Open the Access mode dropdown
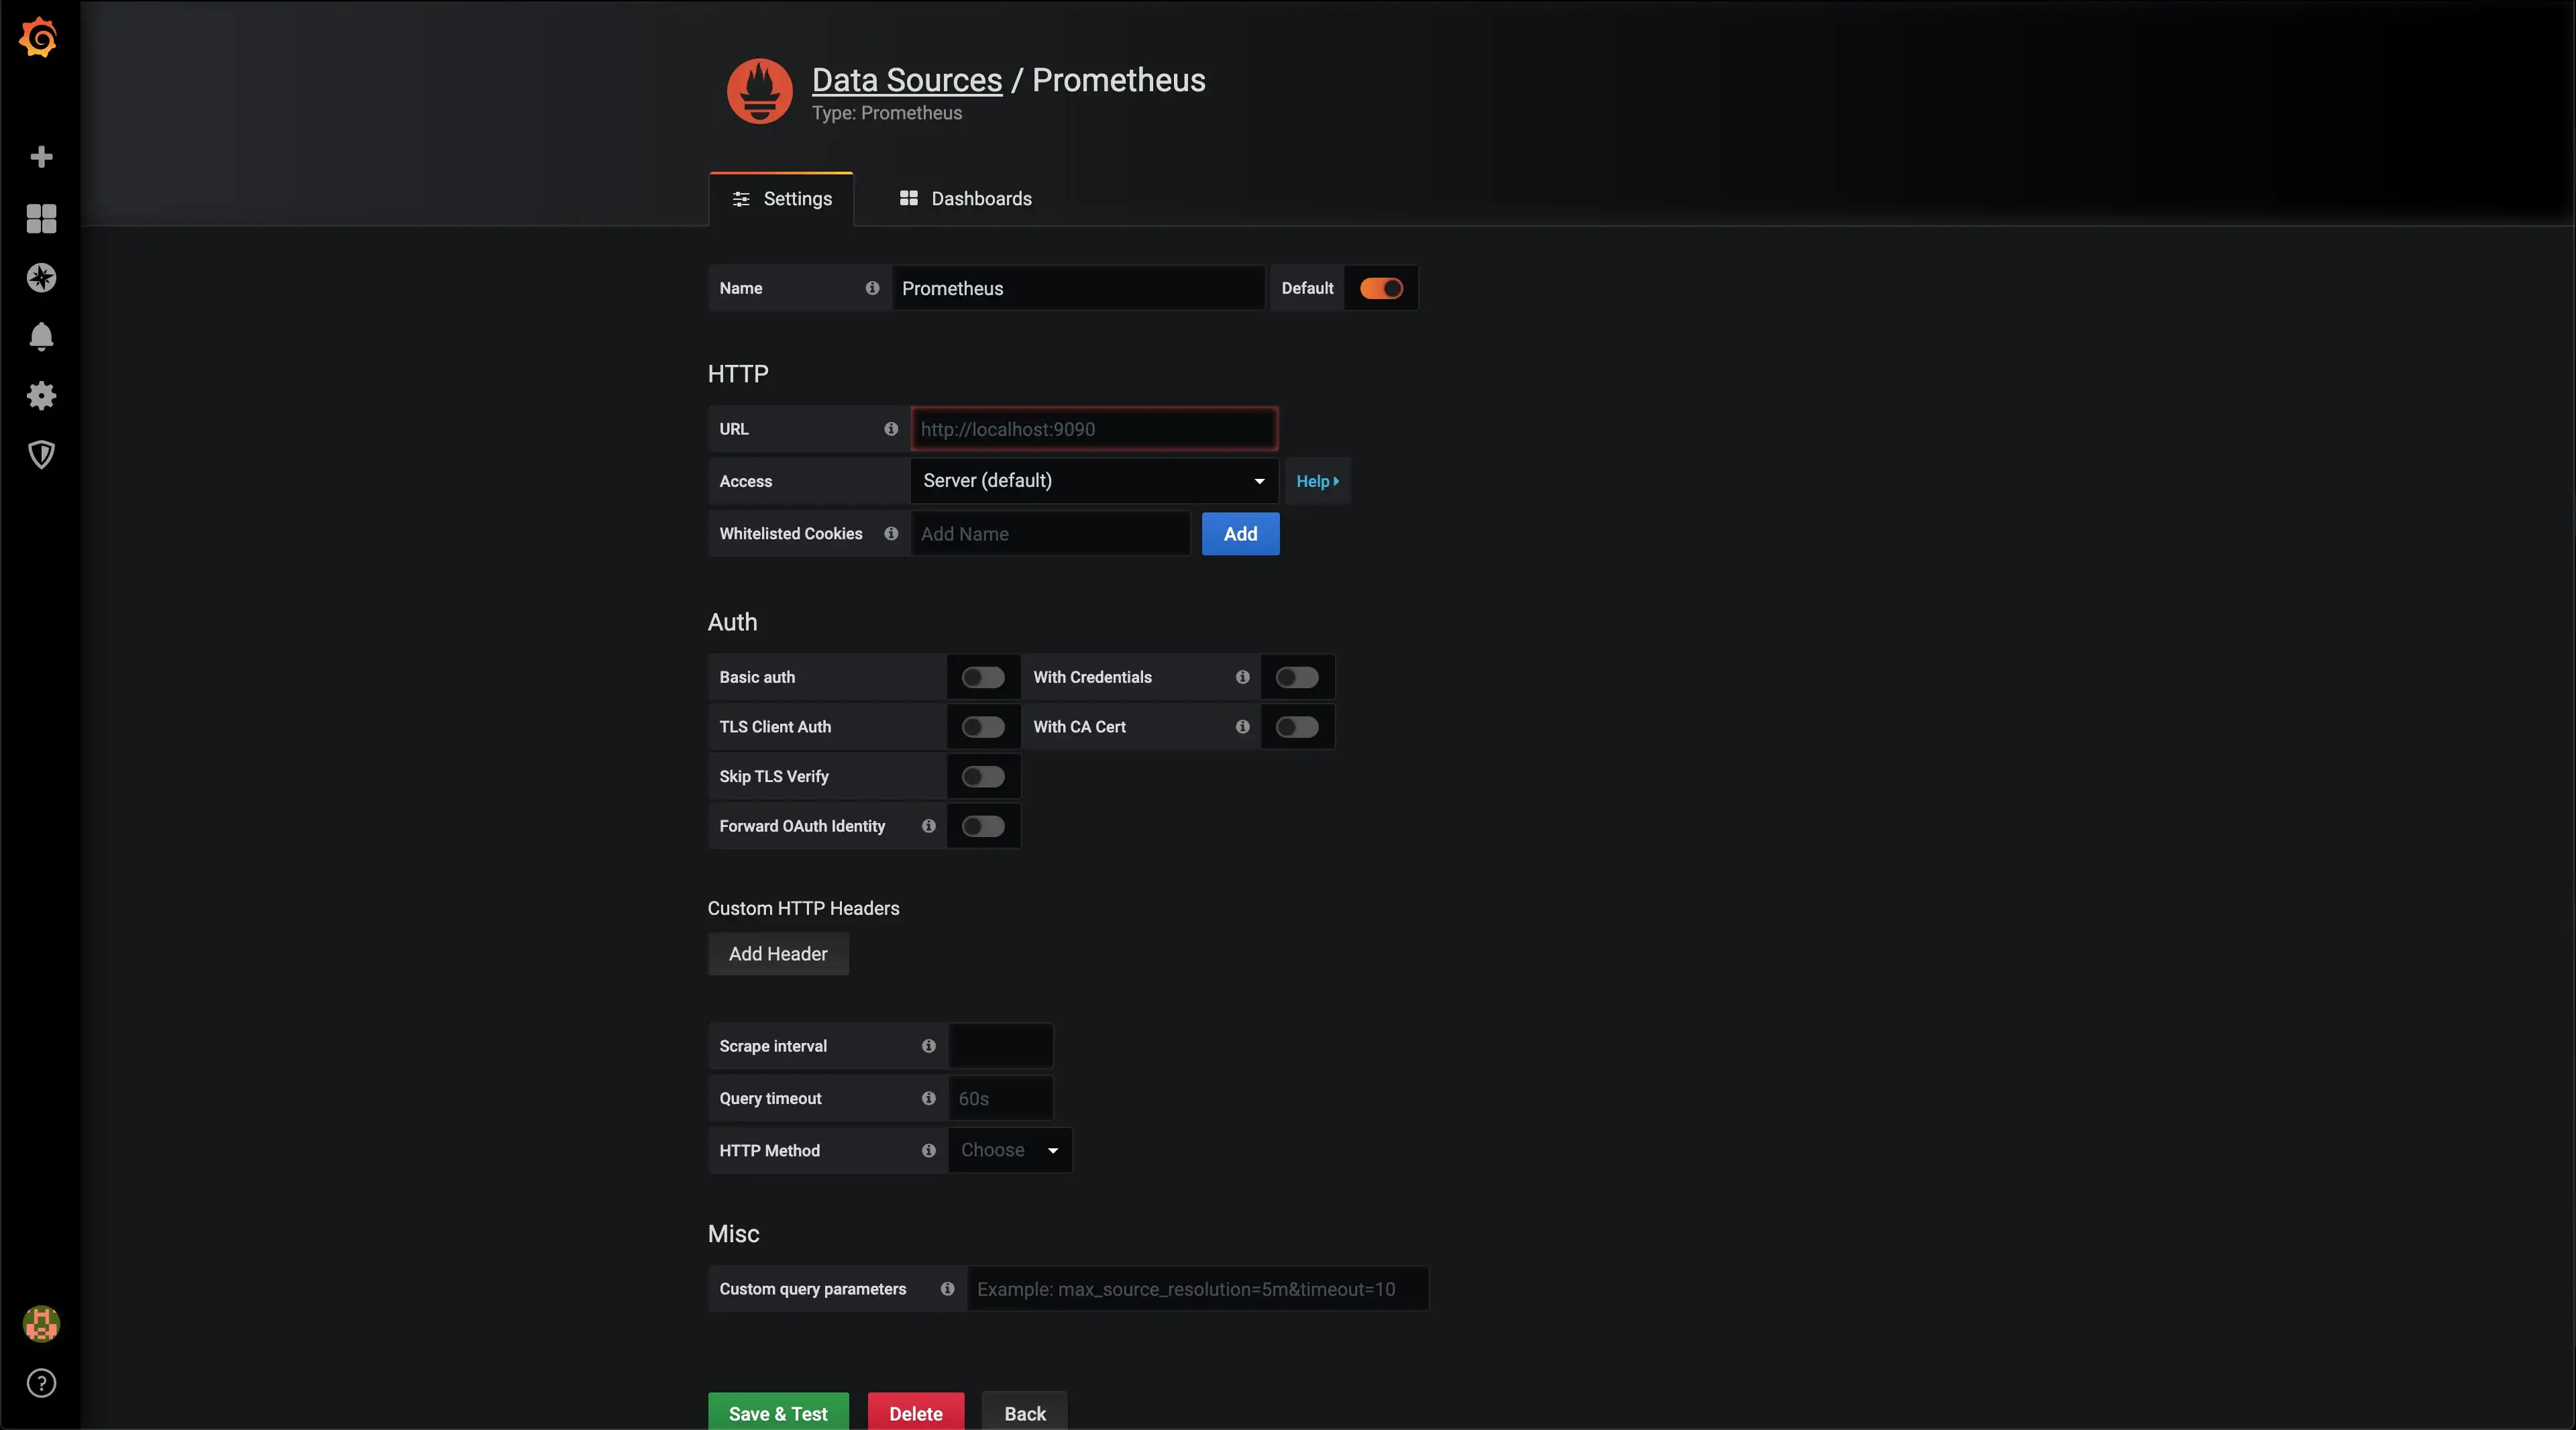 click(x=1092, y=481)
